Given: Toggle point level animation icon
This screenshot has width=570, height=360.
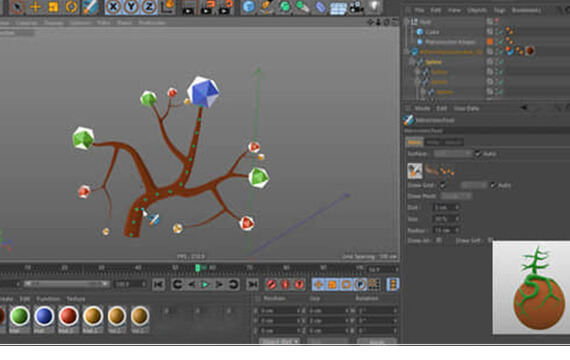Looking at the screenshot, I should coord(374,284).
